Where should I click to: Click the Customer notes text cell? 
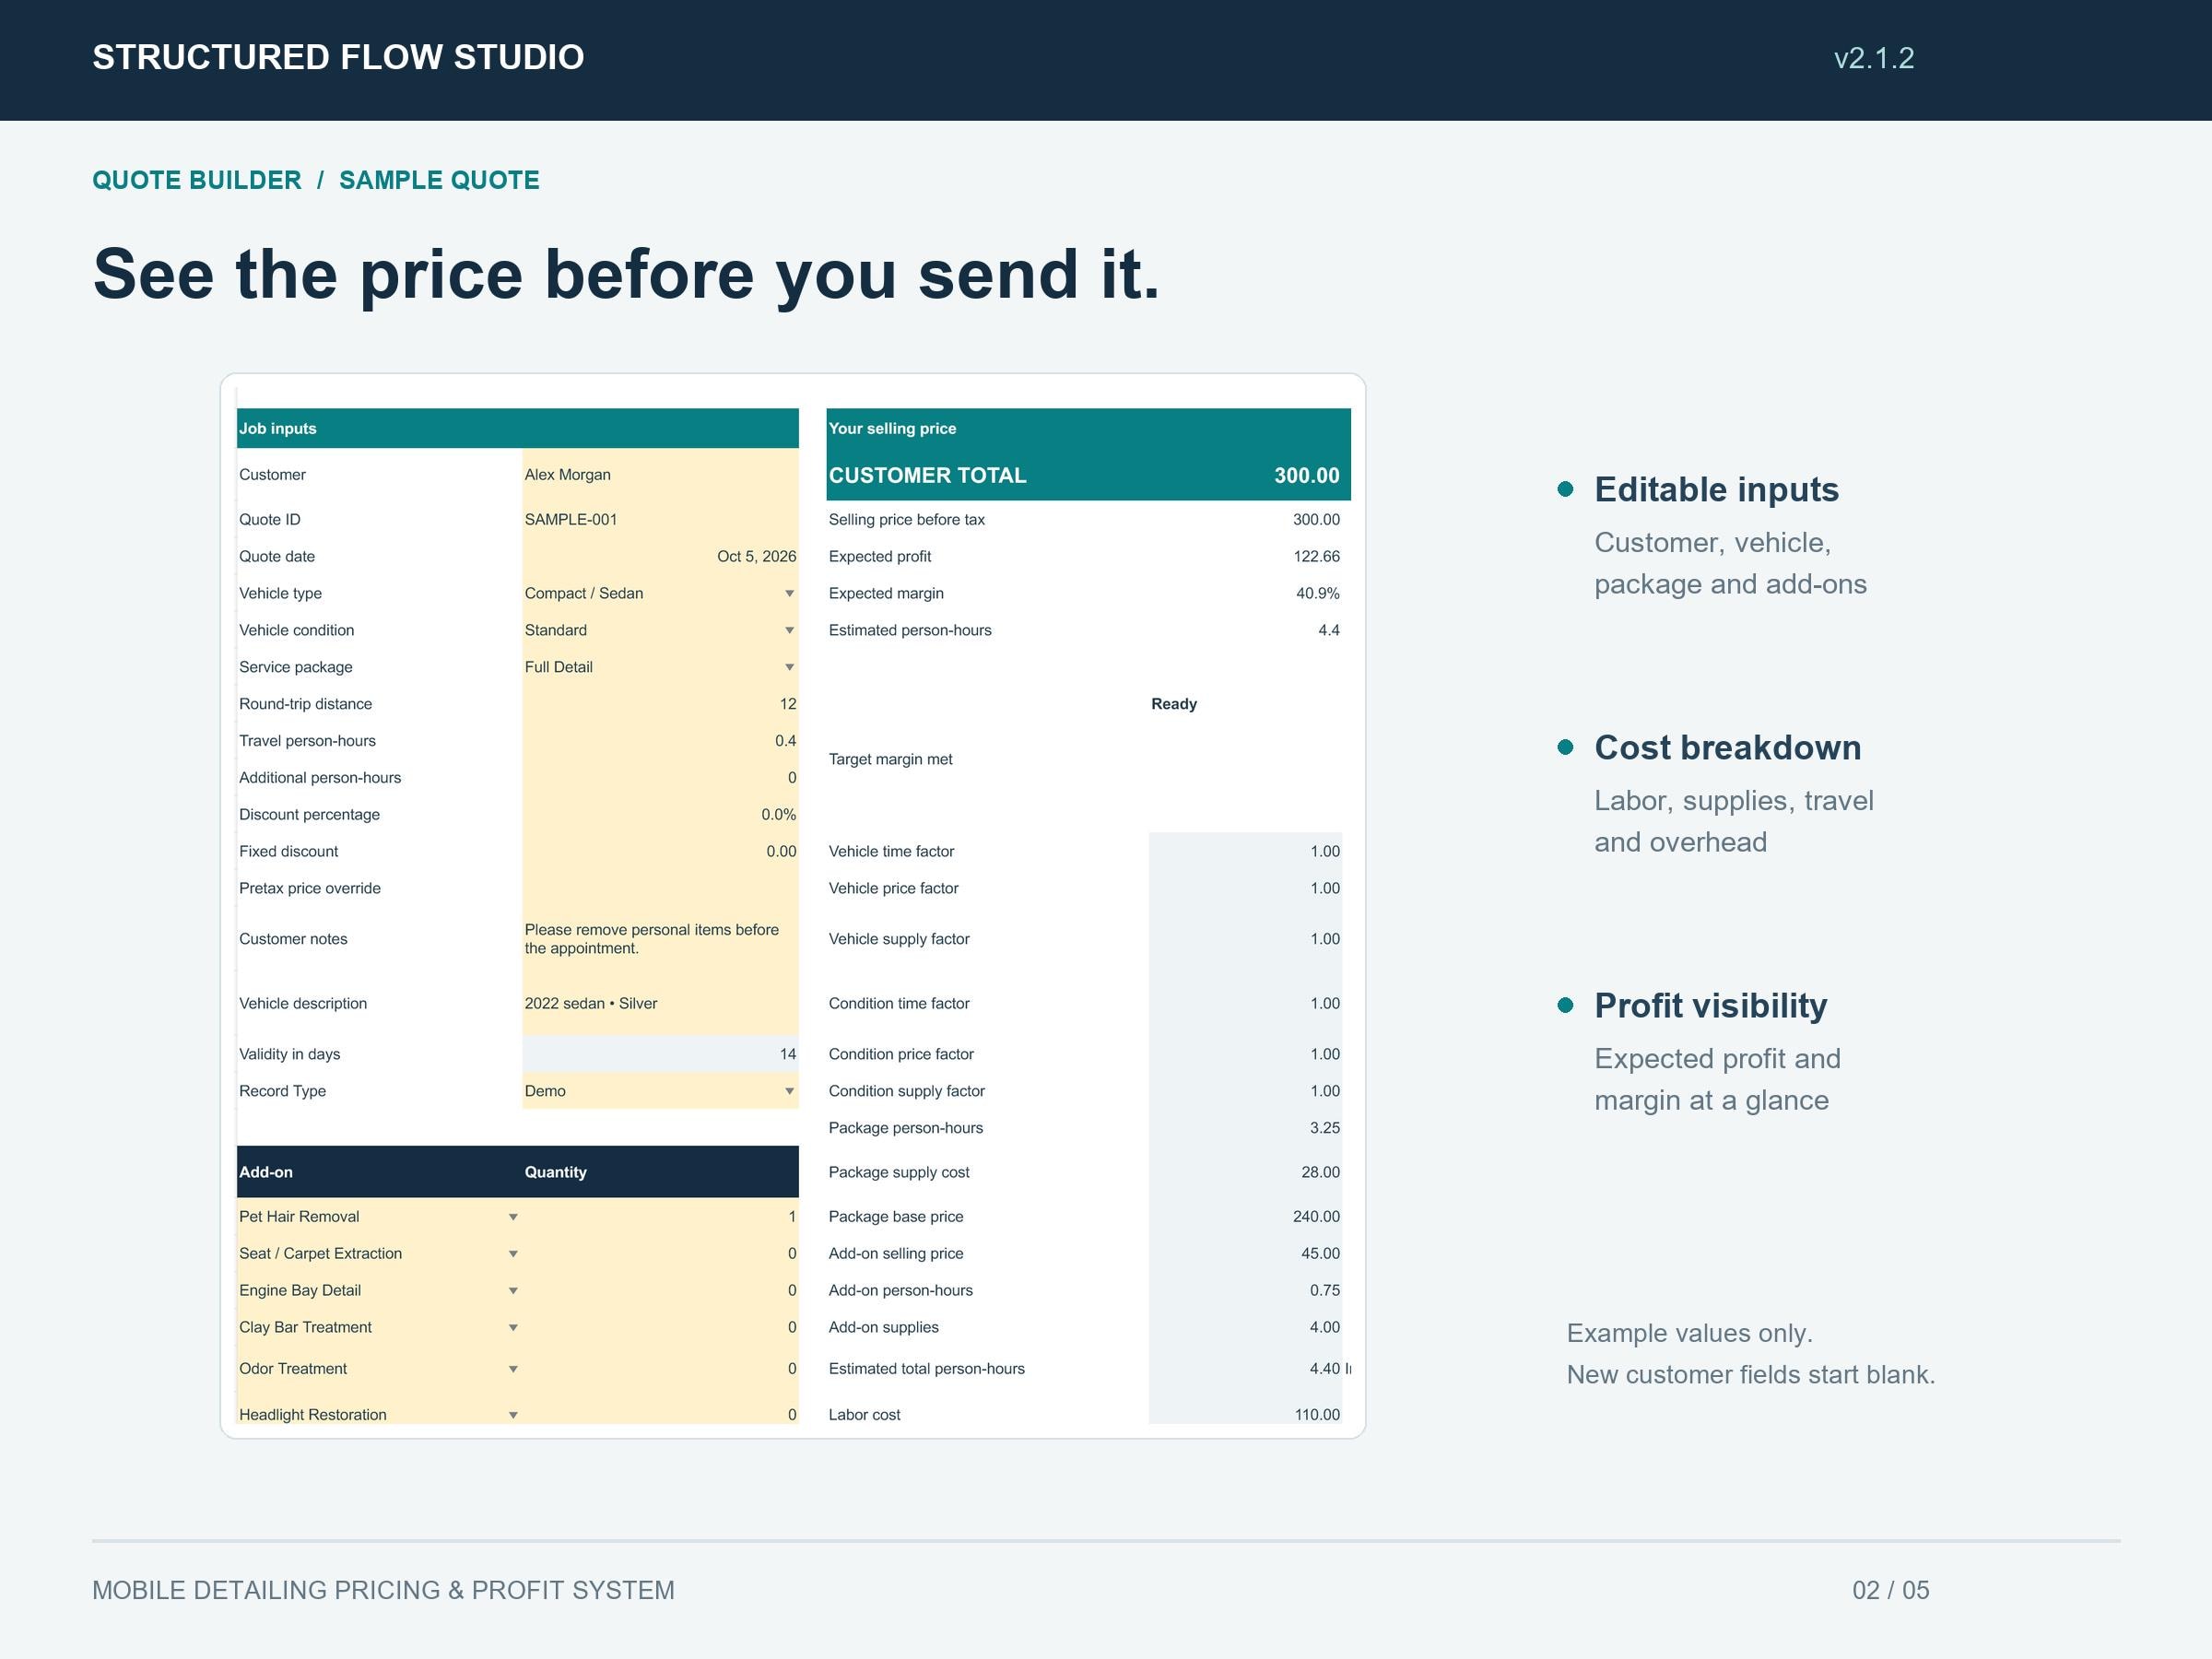coord(660,940)
